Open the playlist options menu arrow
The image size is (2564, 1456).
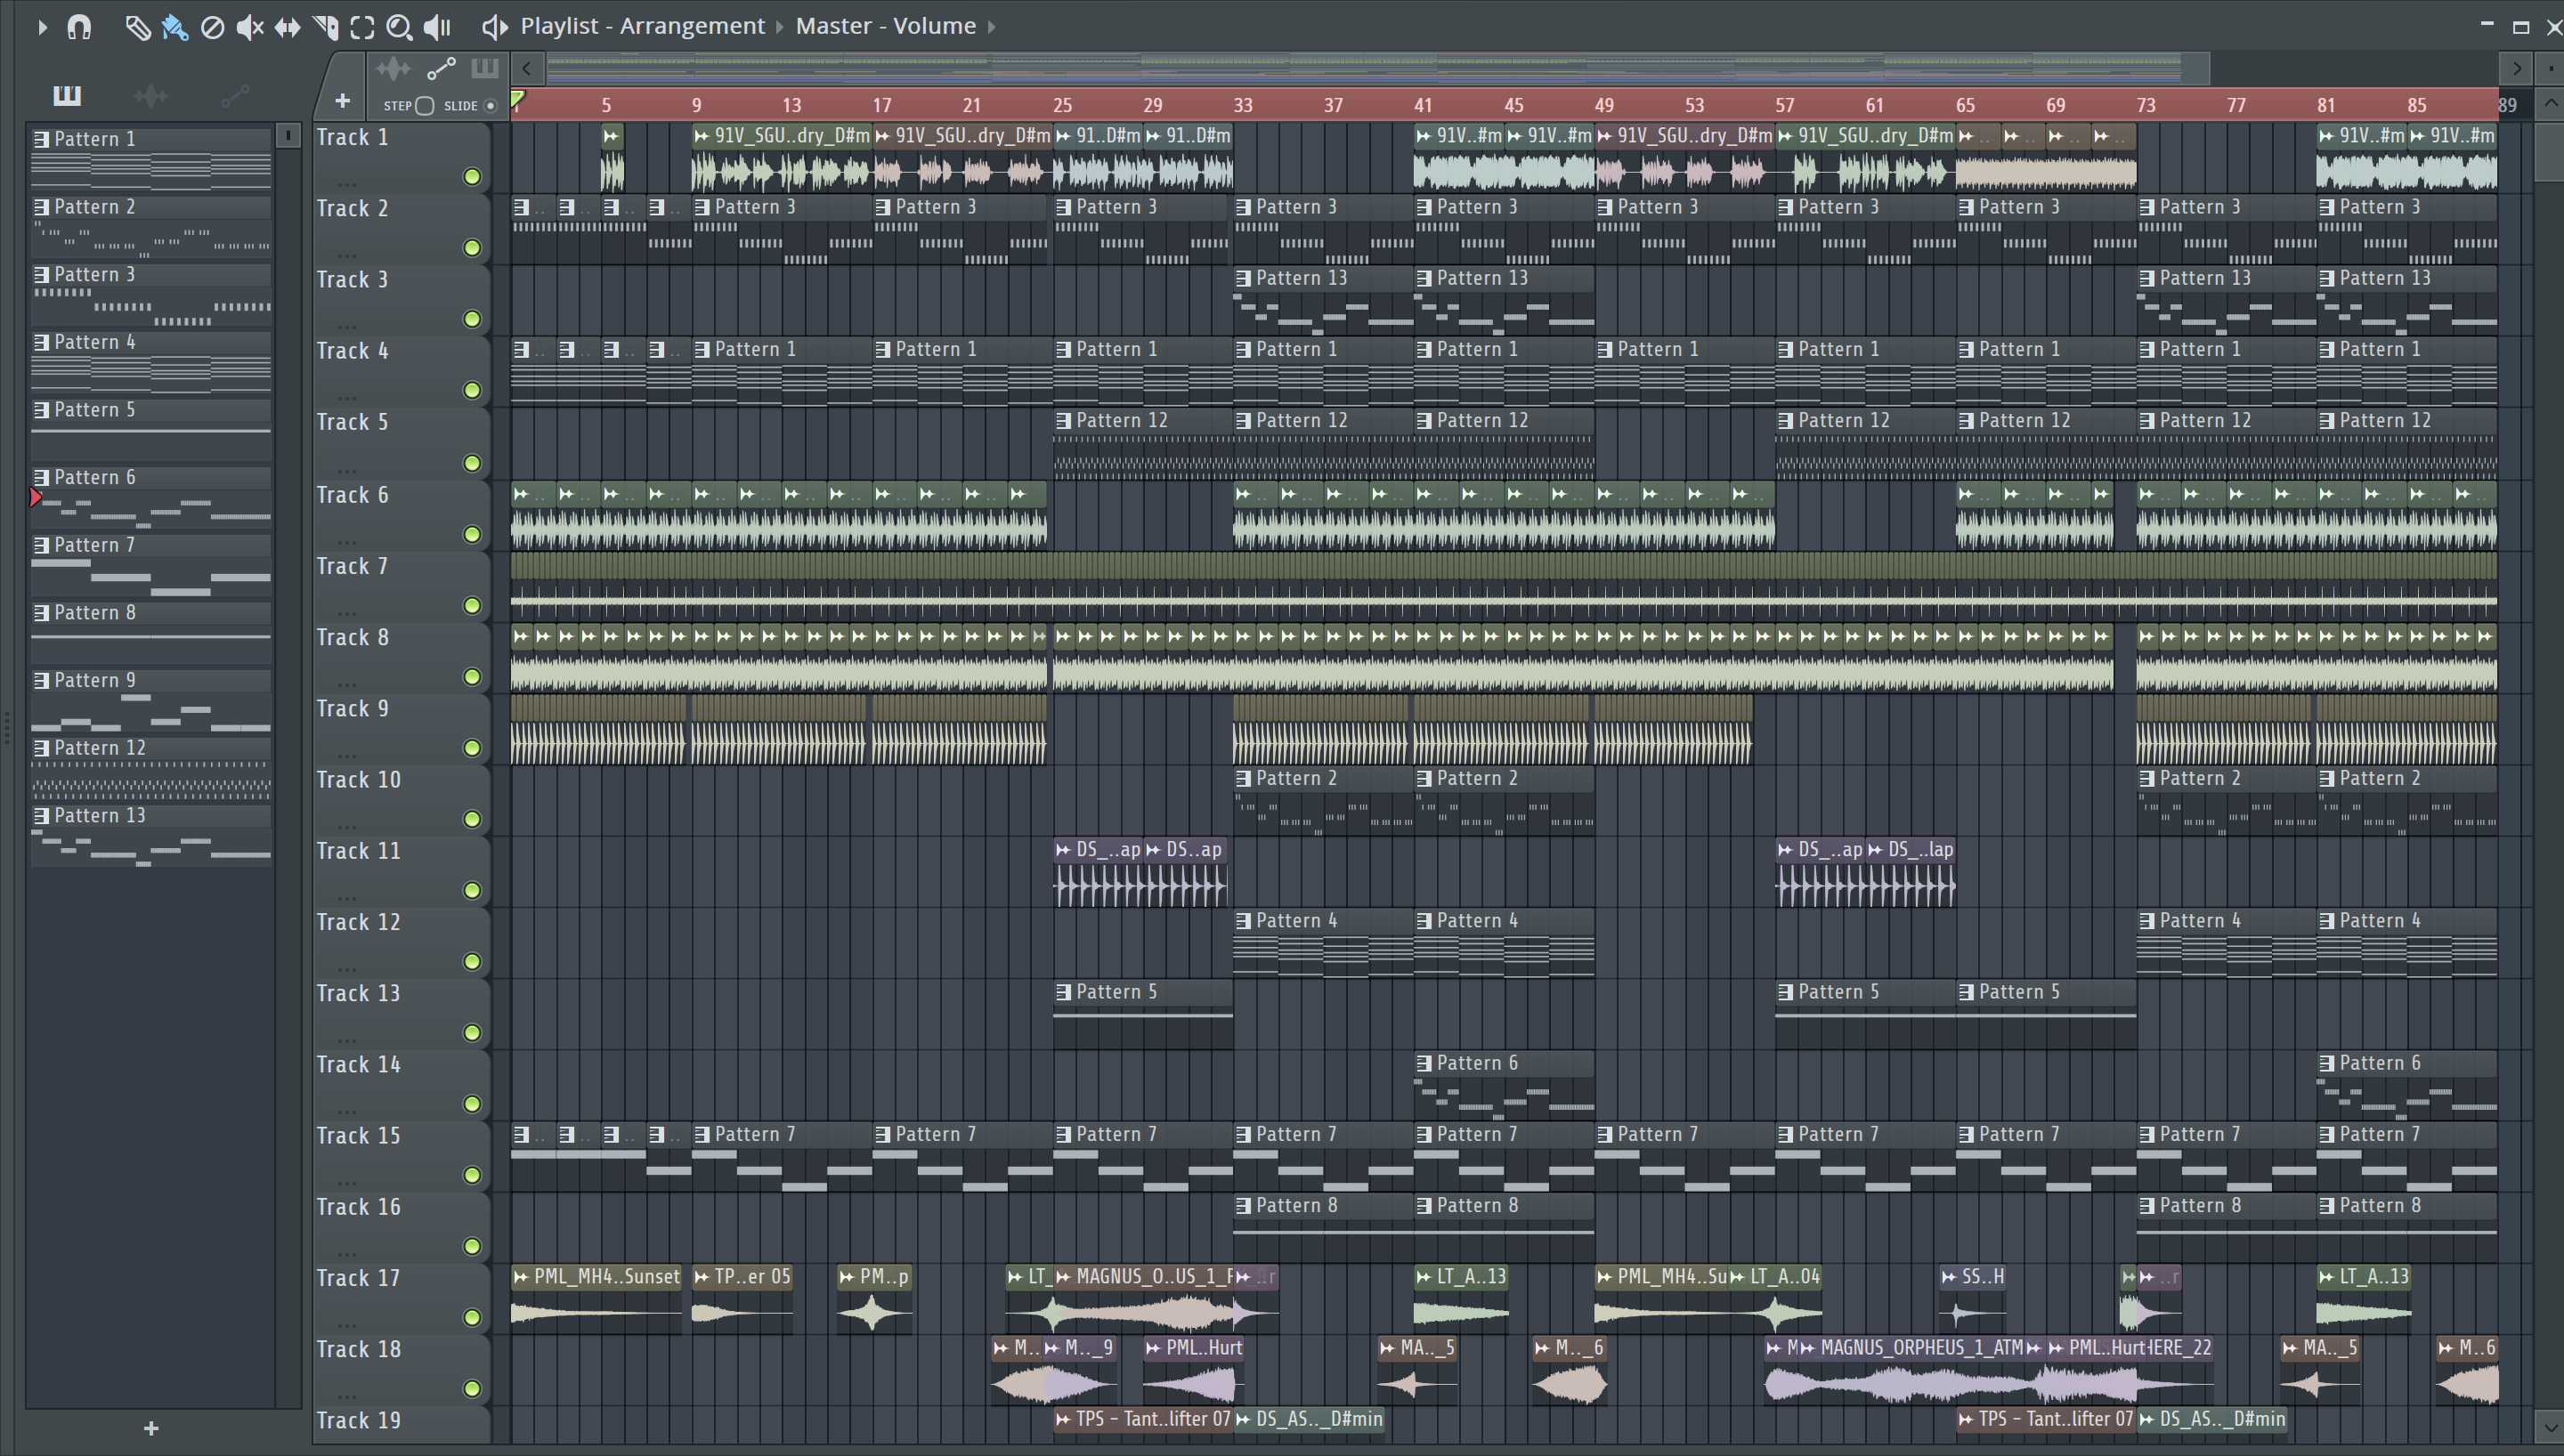pos(42,27)
